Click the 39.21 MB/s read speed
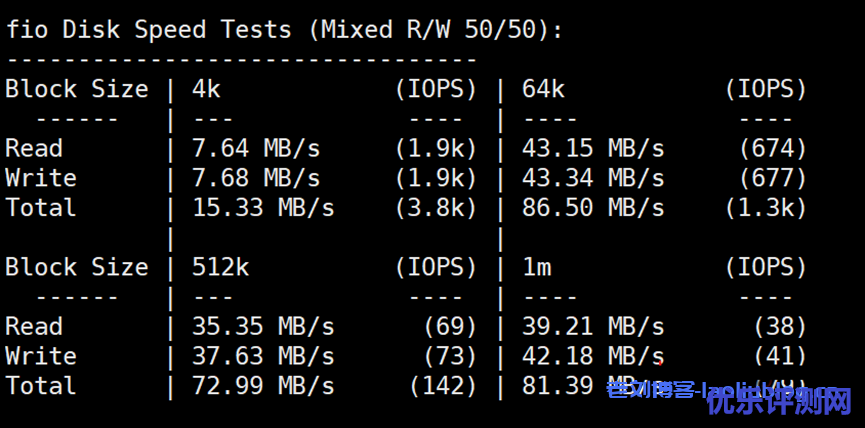 click(x=593, y=327)
